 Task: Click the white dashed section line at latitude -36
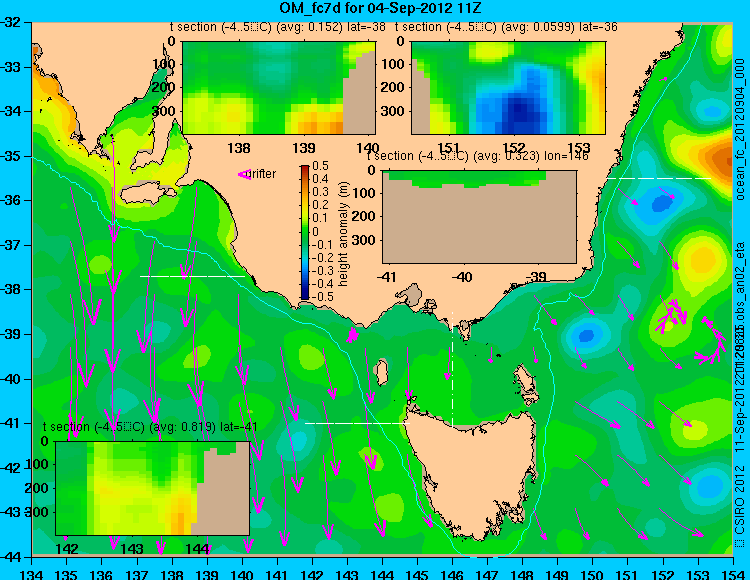coord(659,178)
